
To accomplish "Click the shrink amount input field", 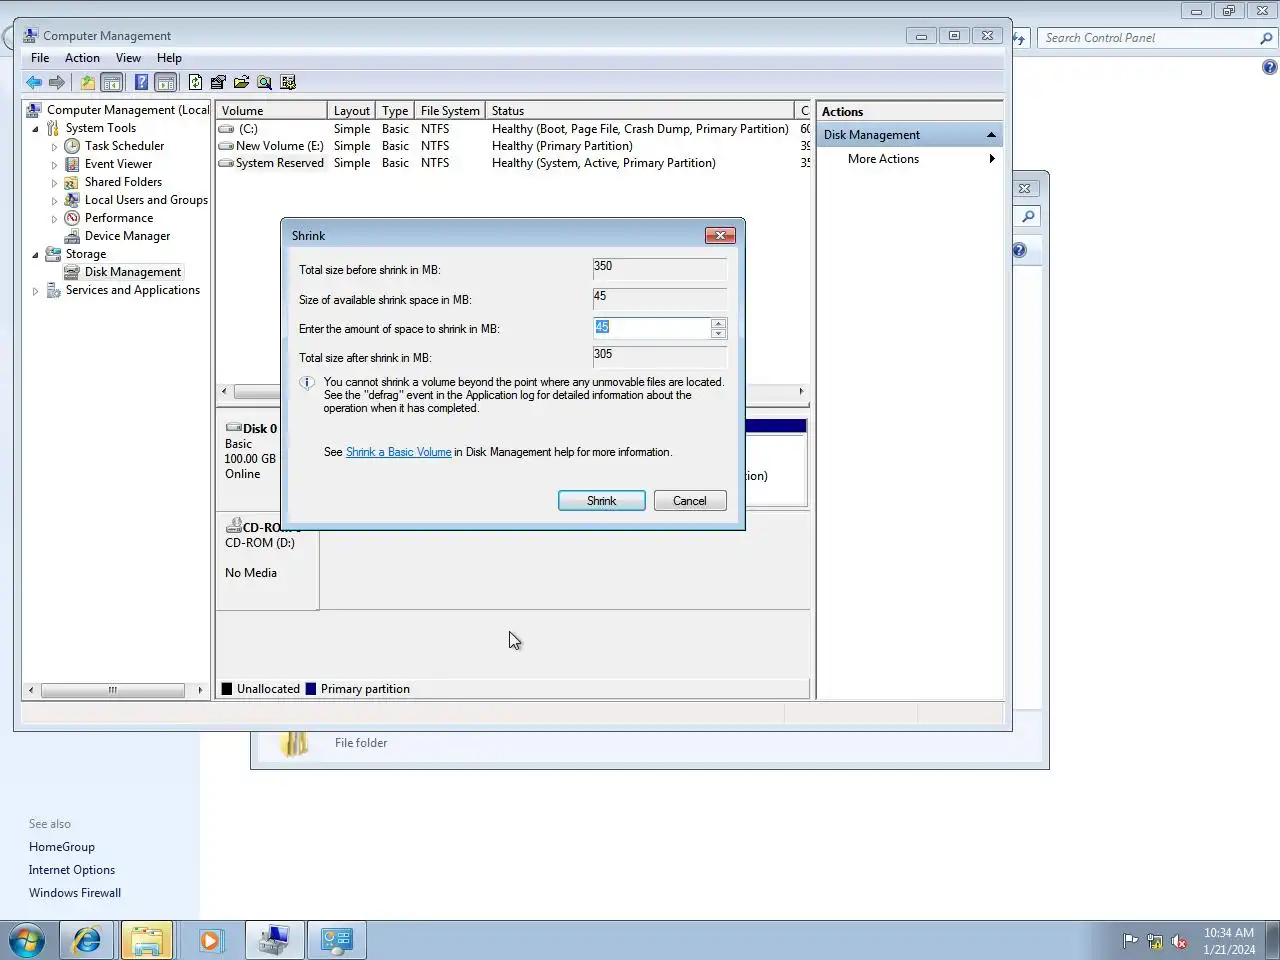I will coord(652,328).
